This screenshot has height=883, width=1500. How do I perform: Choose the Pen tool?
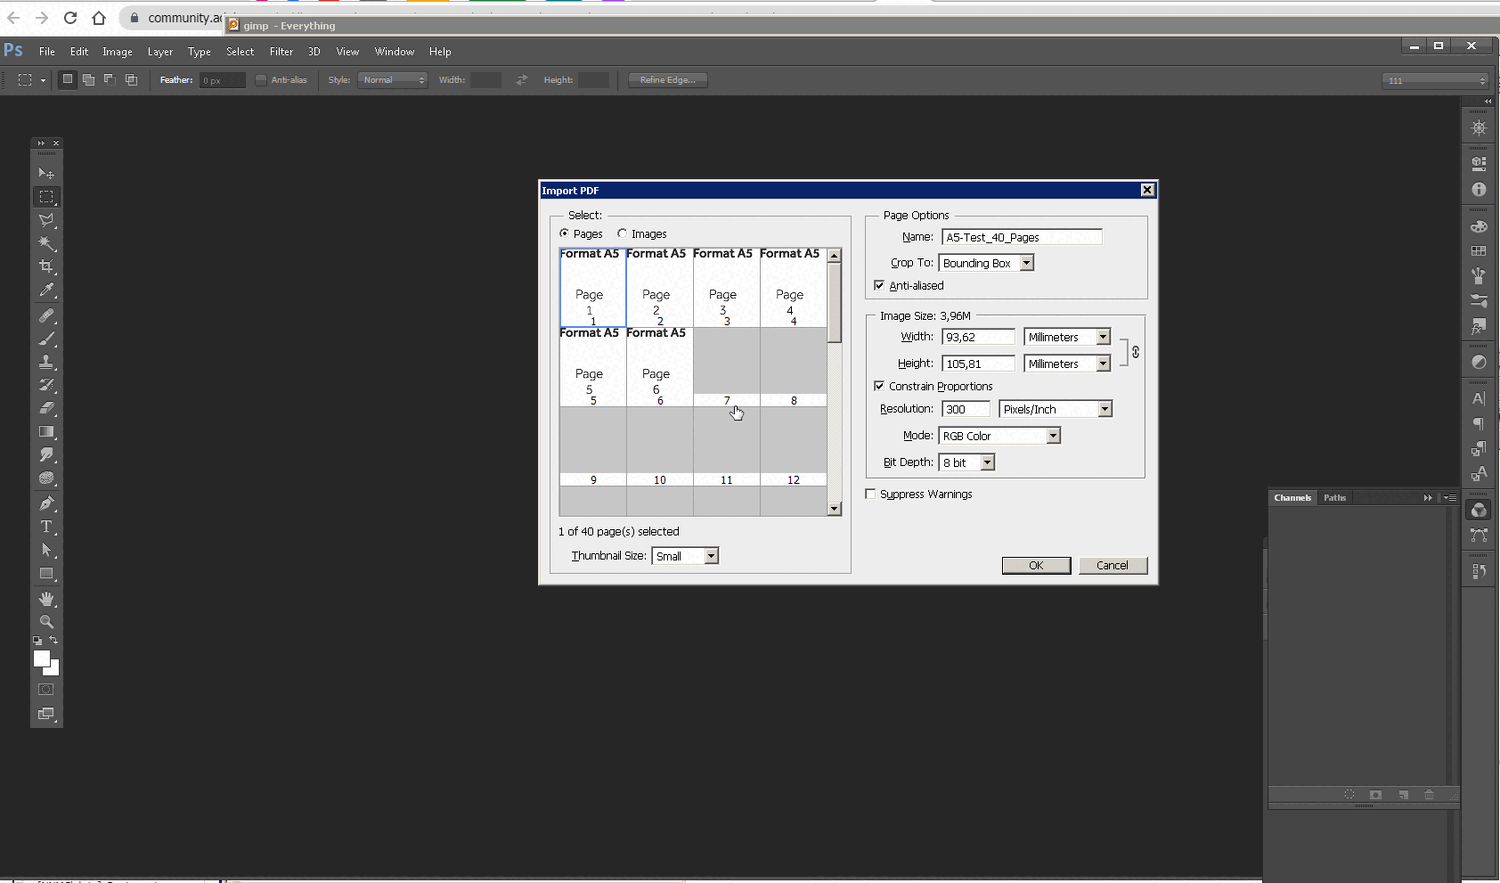pyautogui.click(x=46, y=503)
